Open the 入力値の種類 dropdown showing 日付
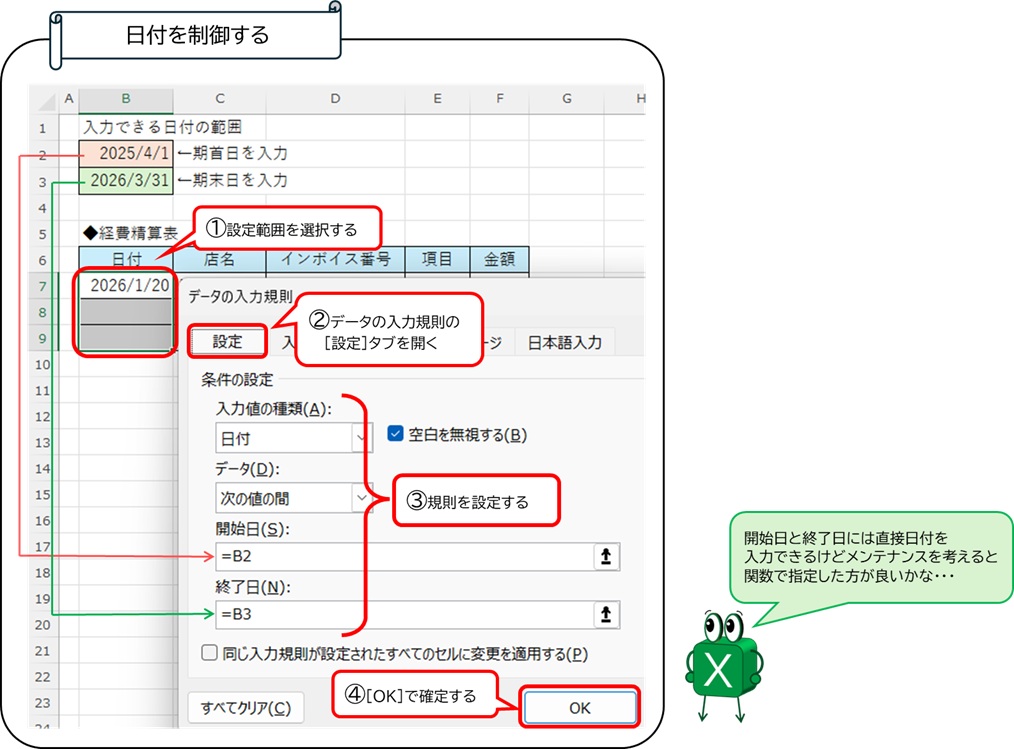The image size is (1014, 749). [361, 437]
